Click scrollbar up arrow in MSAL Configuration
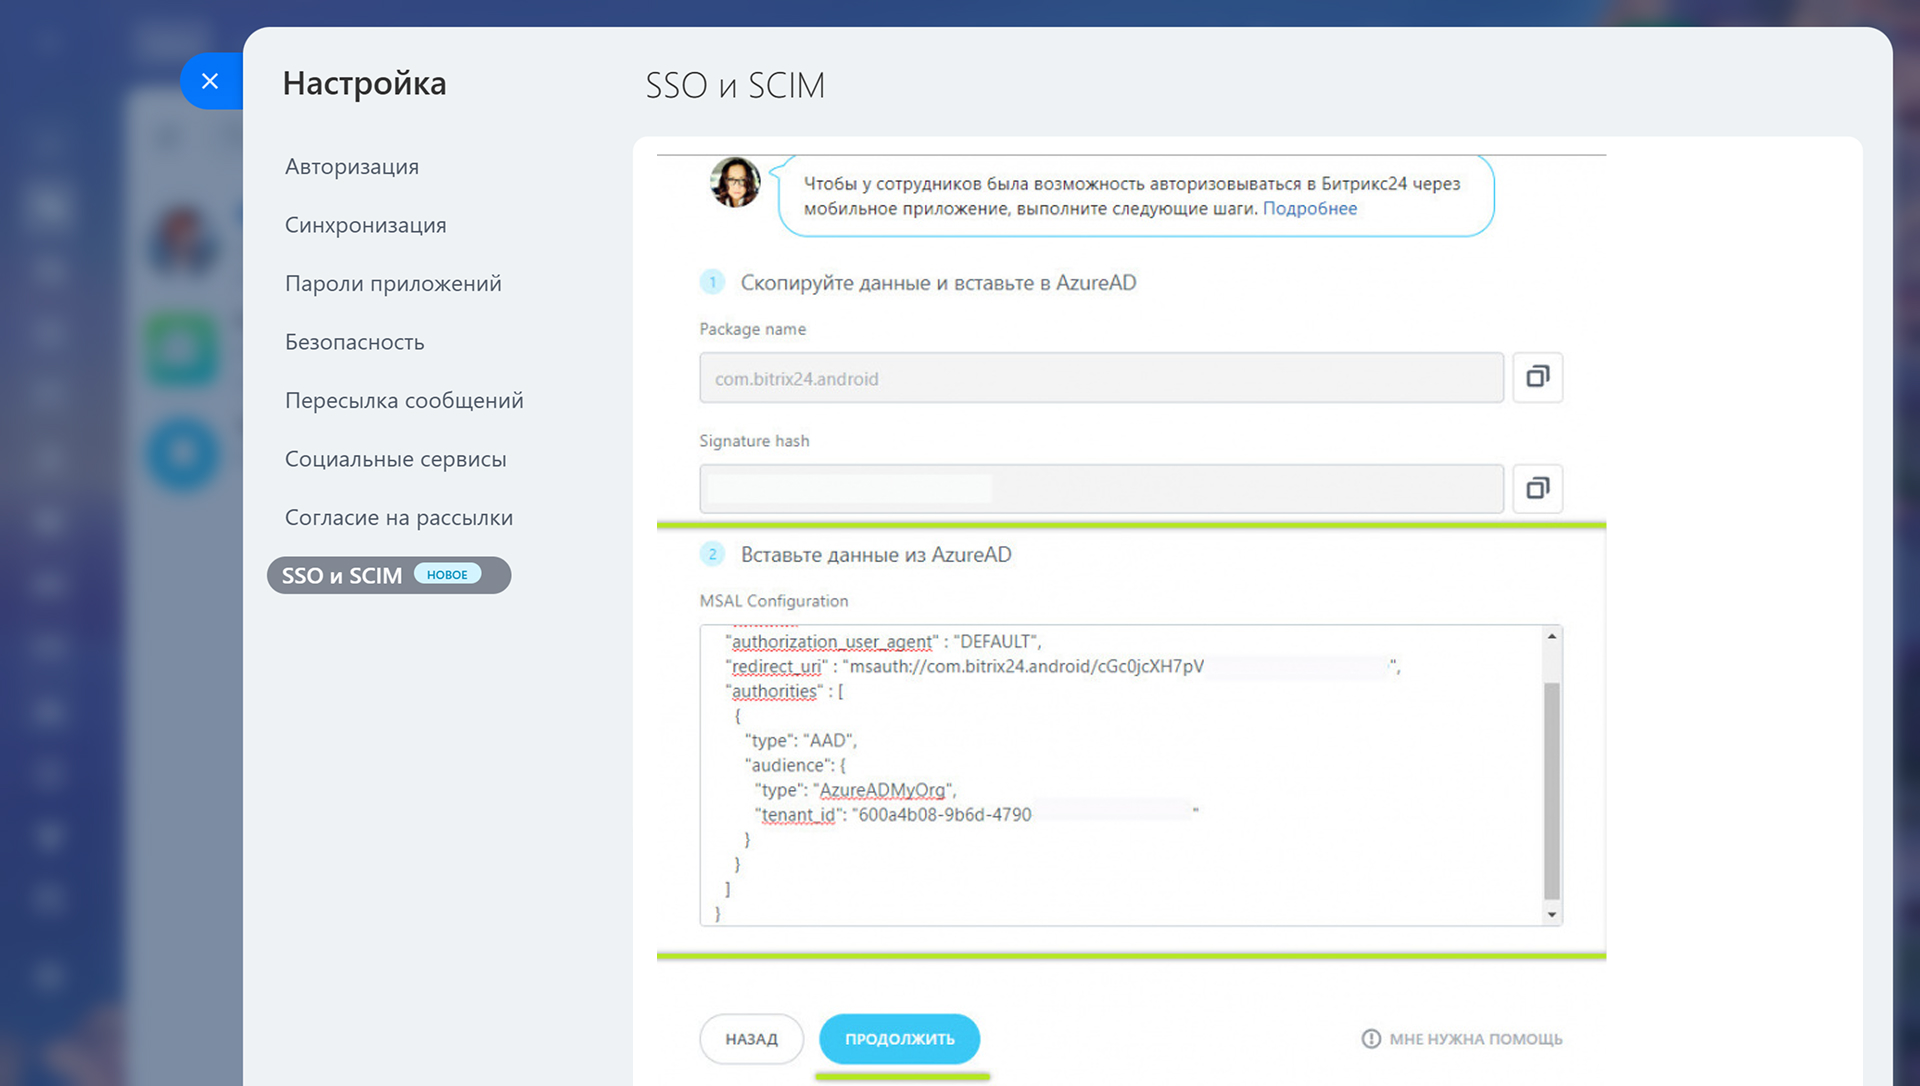The width and height of the screenshot is (1920, 1086). (x=1552, y=636)
